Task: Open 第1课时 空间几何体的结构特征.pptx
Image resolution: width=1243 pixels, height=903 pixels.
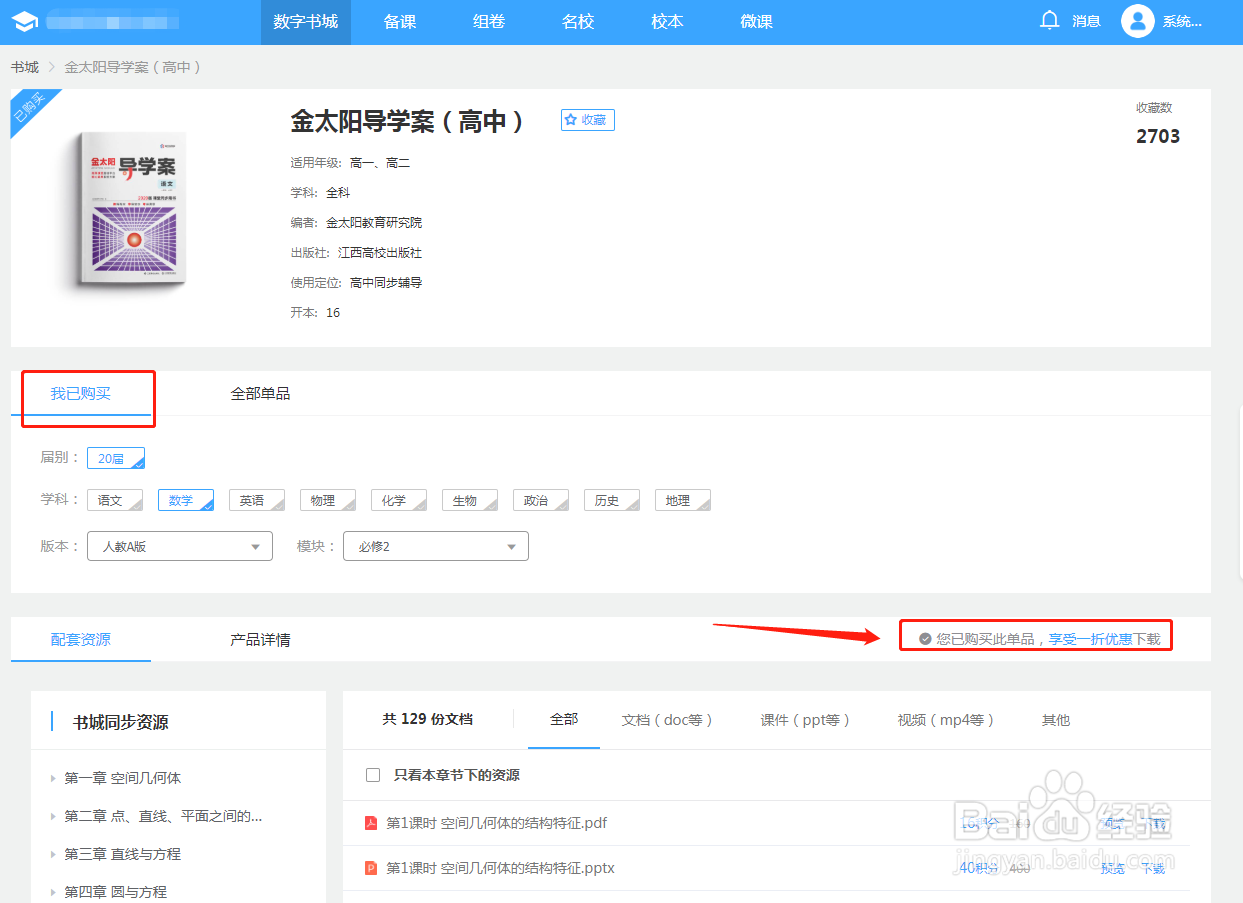Action: pyautogui.click(x=500, y=868)
